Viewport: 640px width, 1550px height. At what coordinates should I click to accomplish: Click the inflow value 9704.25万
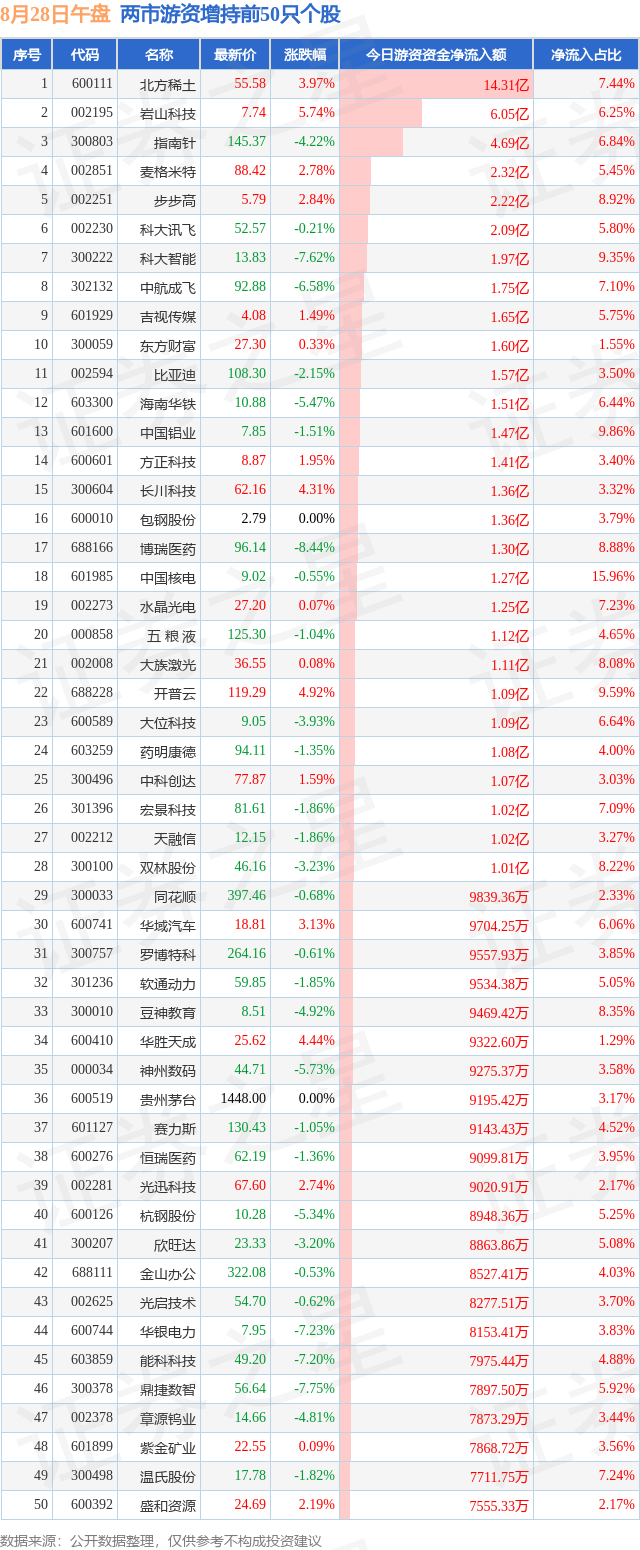[x=498, y=926]
